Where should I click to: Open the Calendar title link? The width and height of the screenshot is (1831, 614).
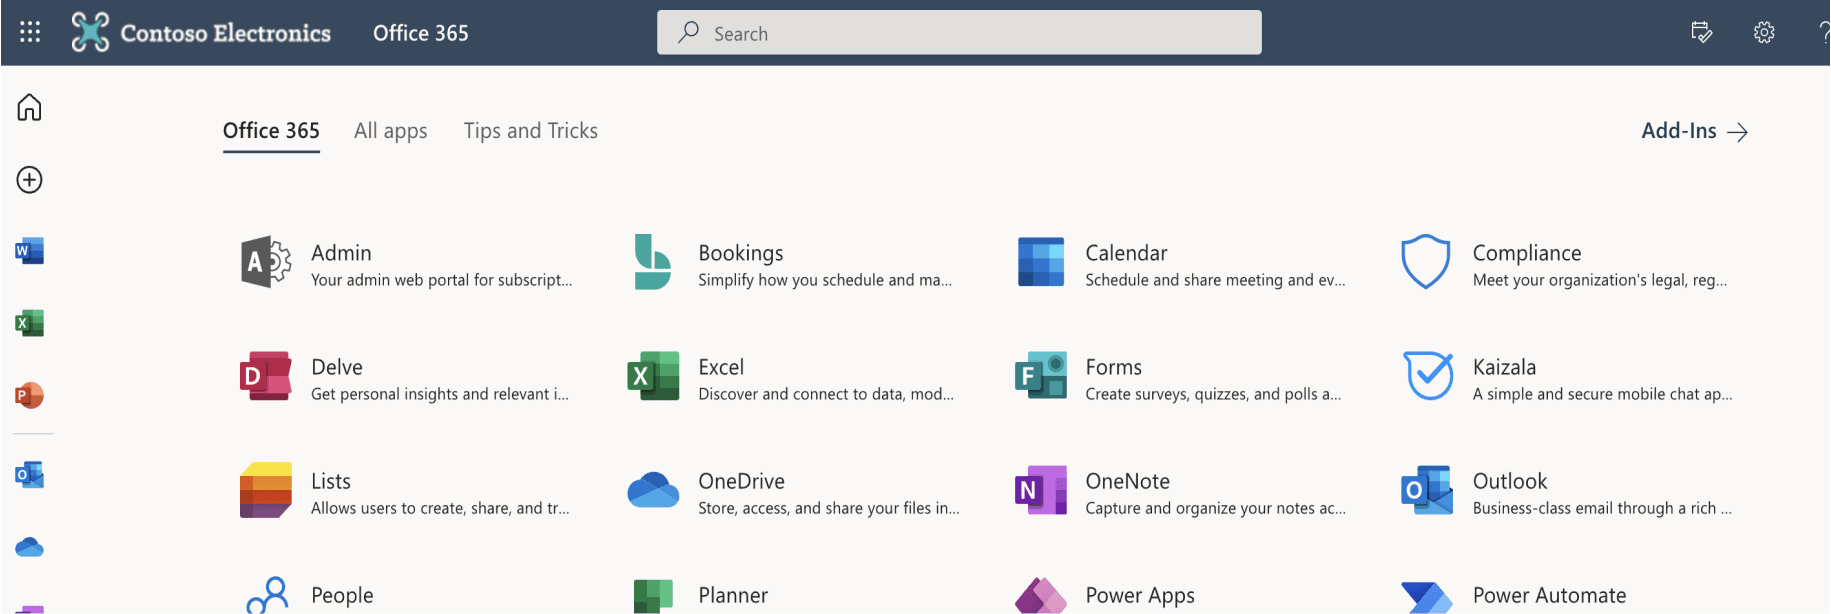(1127, 253)
